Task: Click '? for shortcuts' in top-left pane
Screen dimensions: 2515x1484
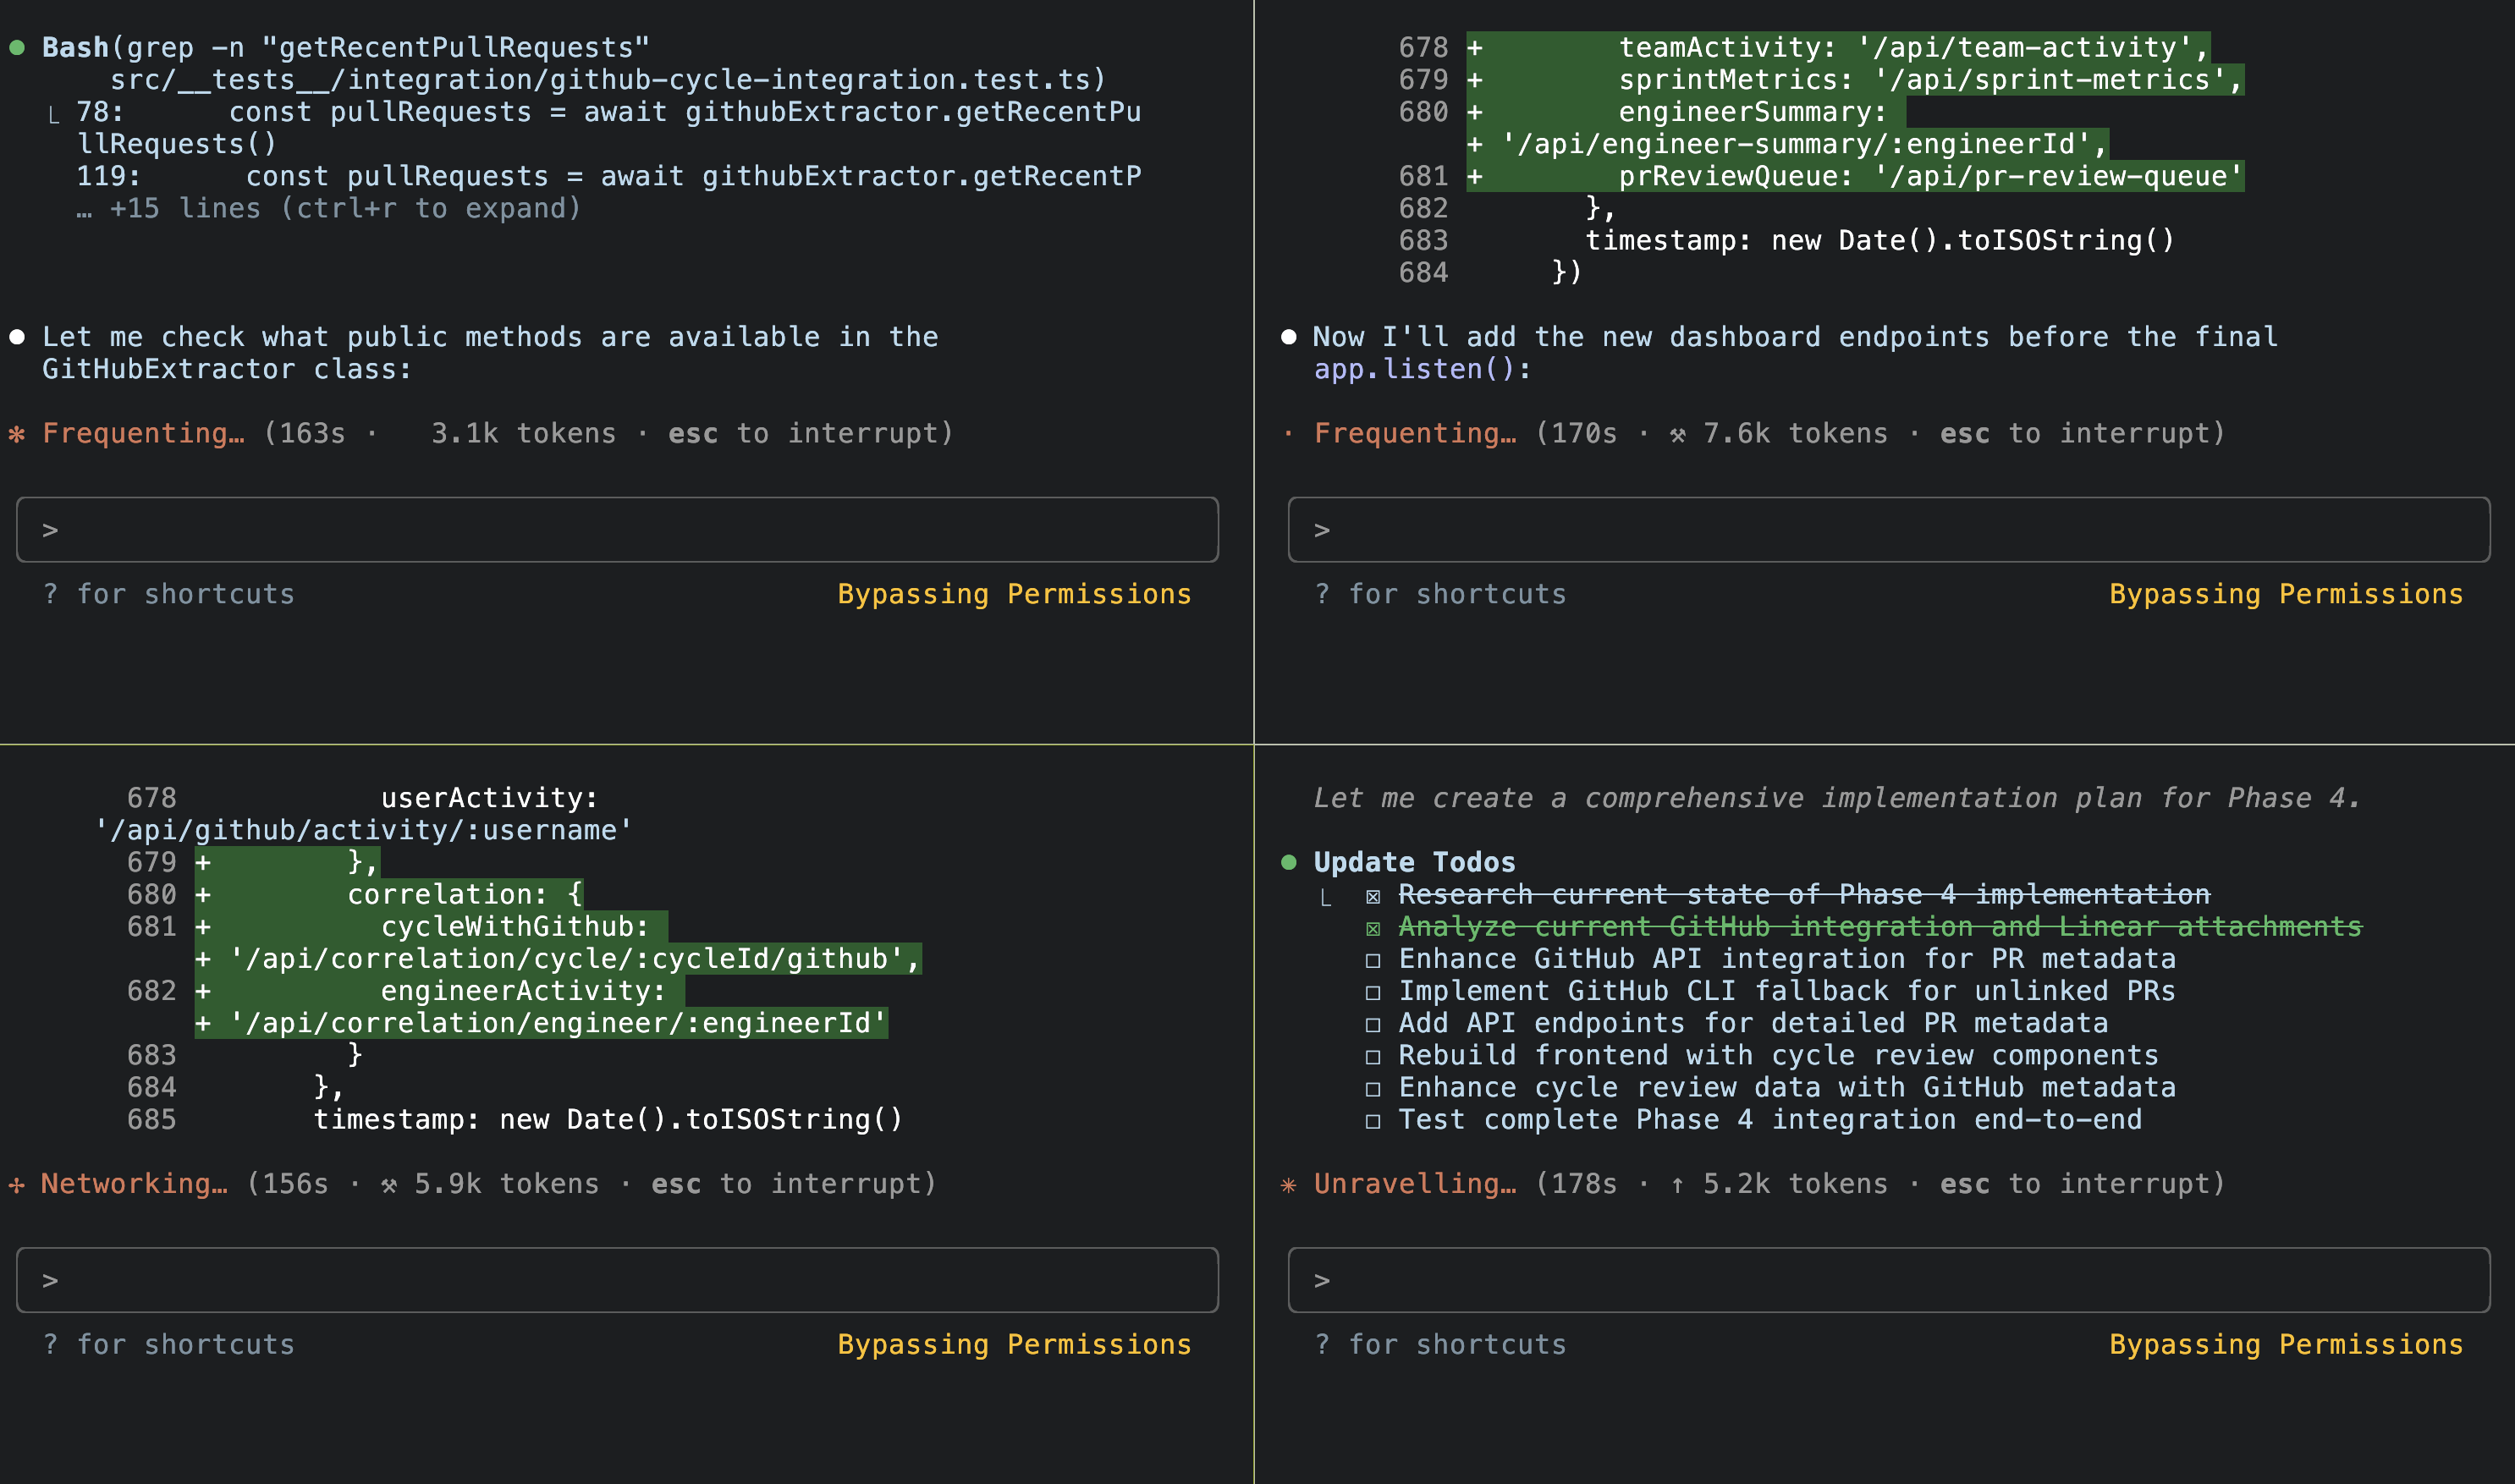Action: [x=169, y=594]
